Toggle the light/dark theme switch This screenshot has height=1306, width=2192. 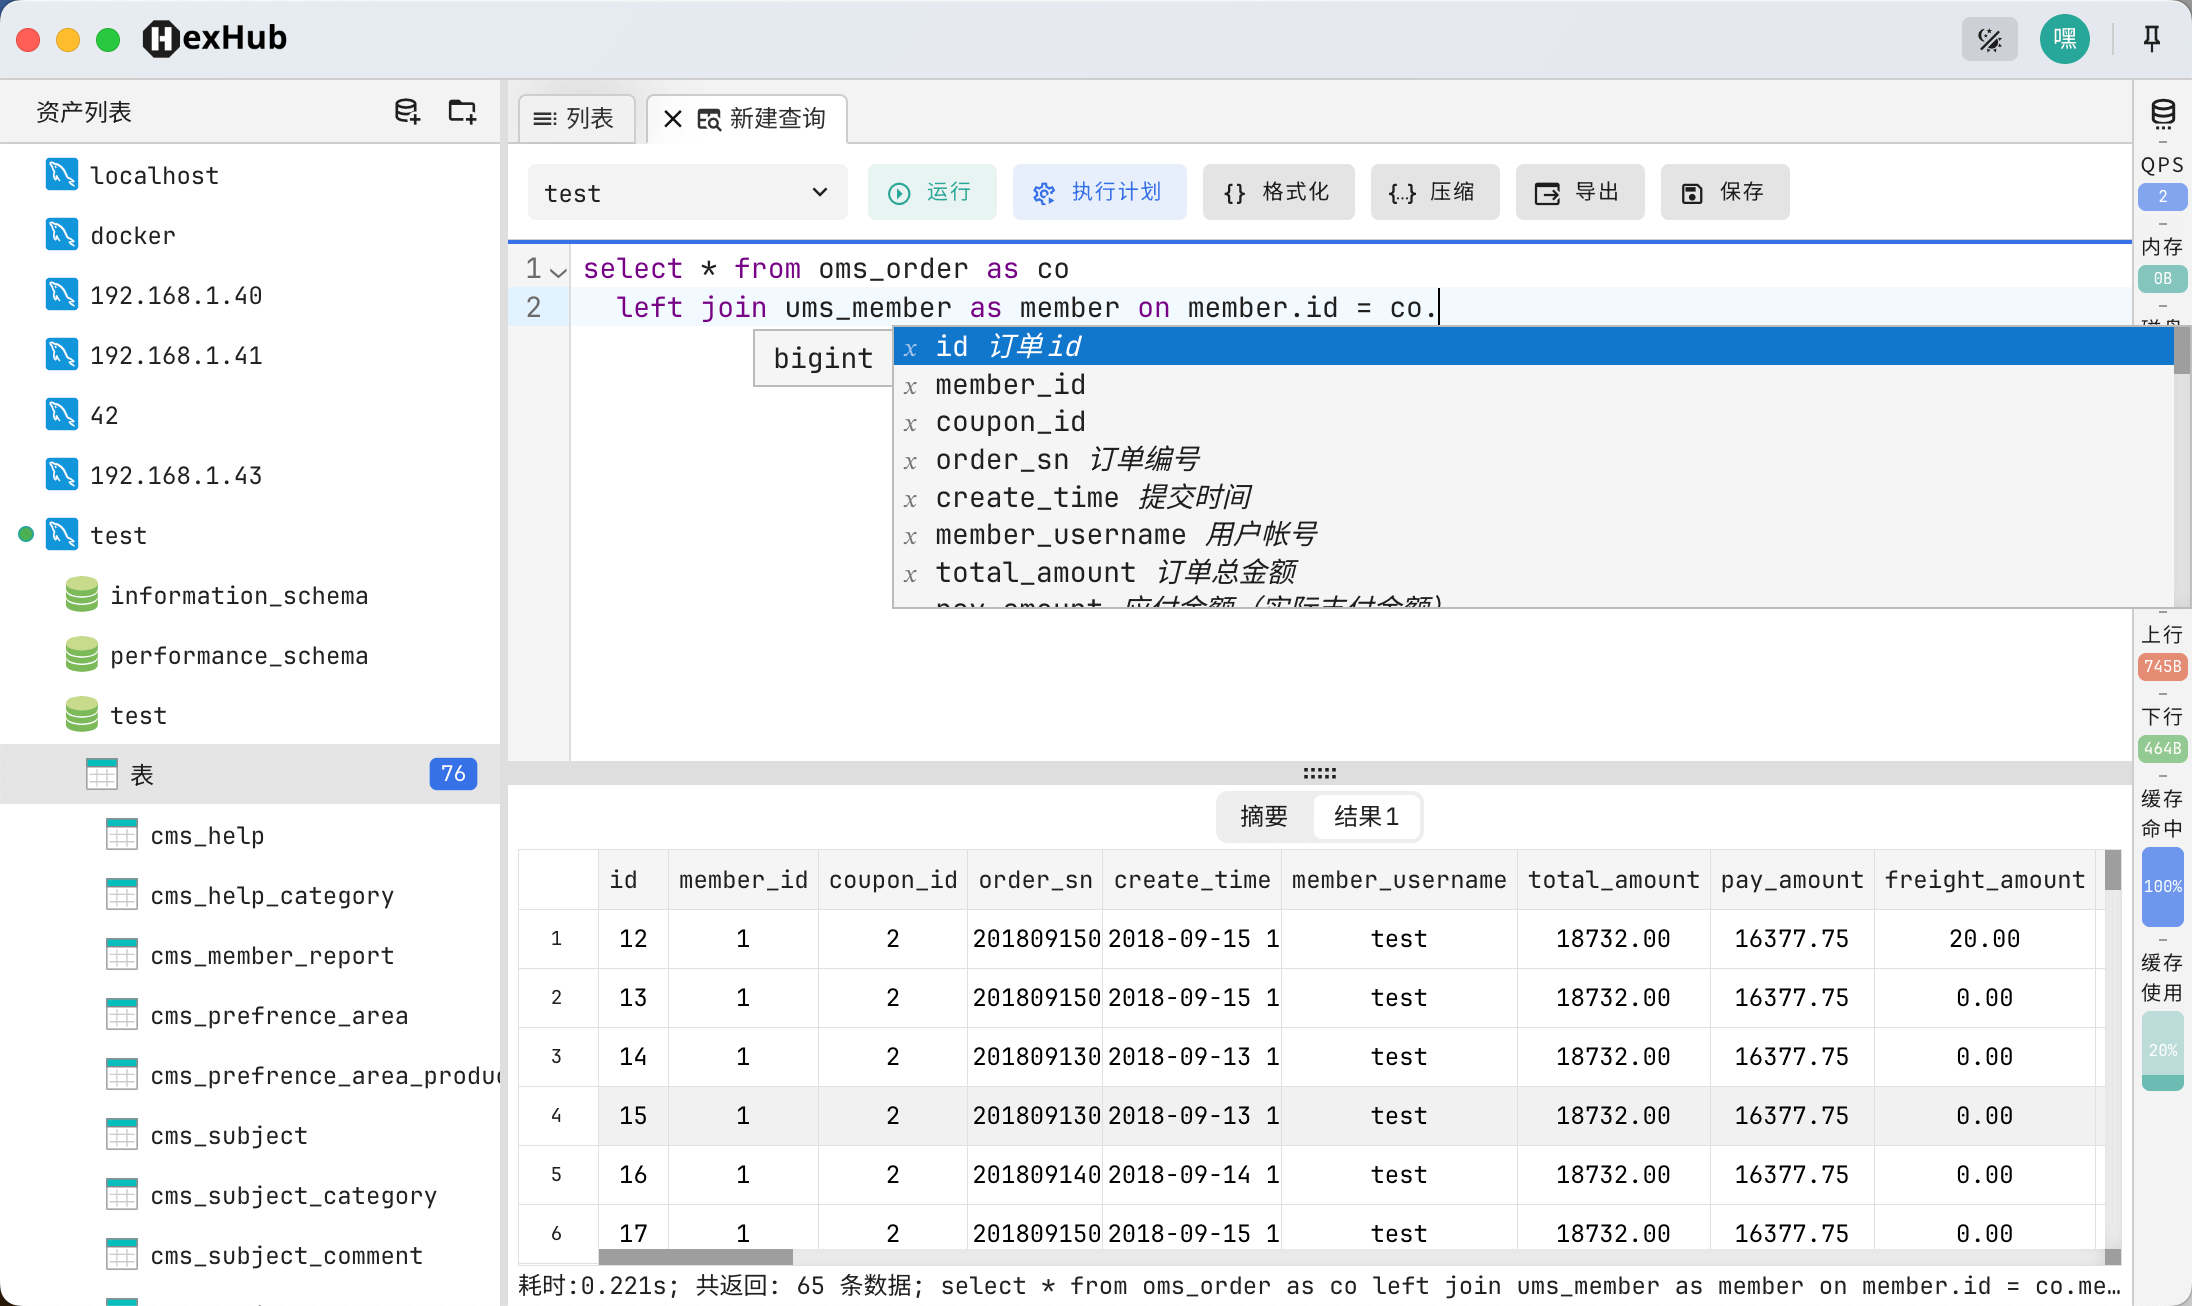point(1989,39)
